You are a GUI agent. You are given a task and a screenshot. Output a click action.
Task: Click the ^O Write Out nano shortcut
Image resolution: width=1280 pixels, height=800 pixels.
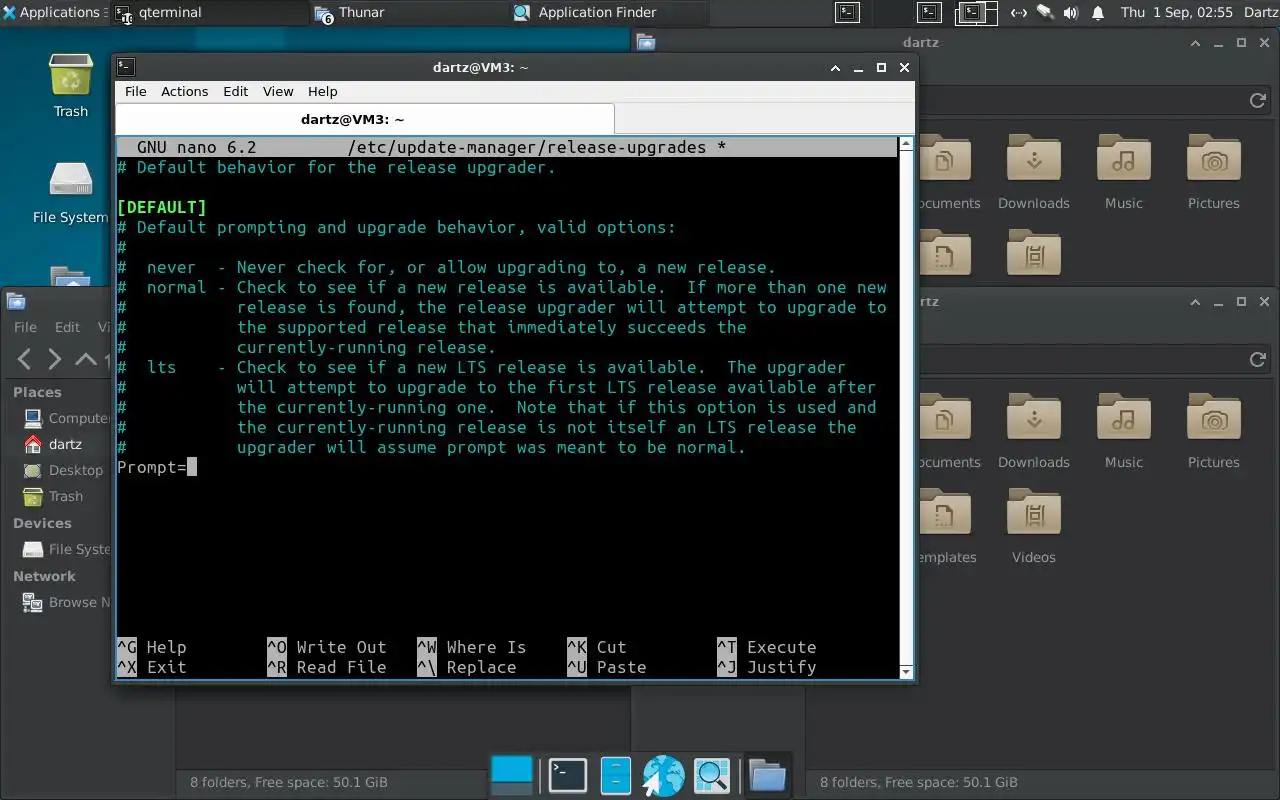pyautogui.click(x=327, y=647)
